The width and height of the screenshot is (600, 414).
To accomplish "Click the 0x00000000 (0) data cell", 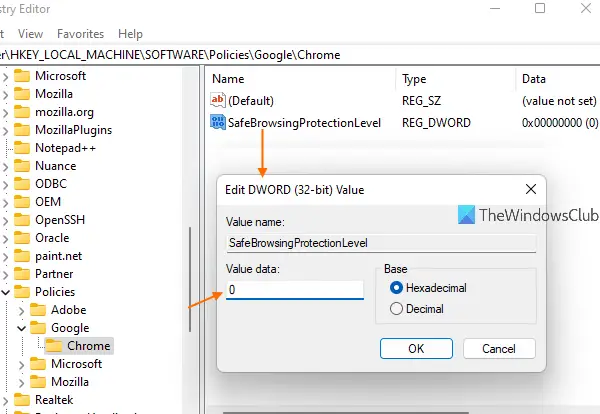I will coord(560,123).
